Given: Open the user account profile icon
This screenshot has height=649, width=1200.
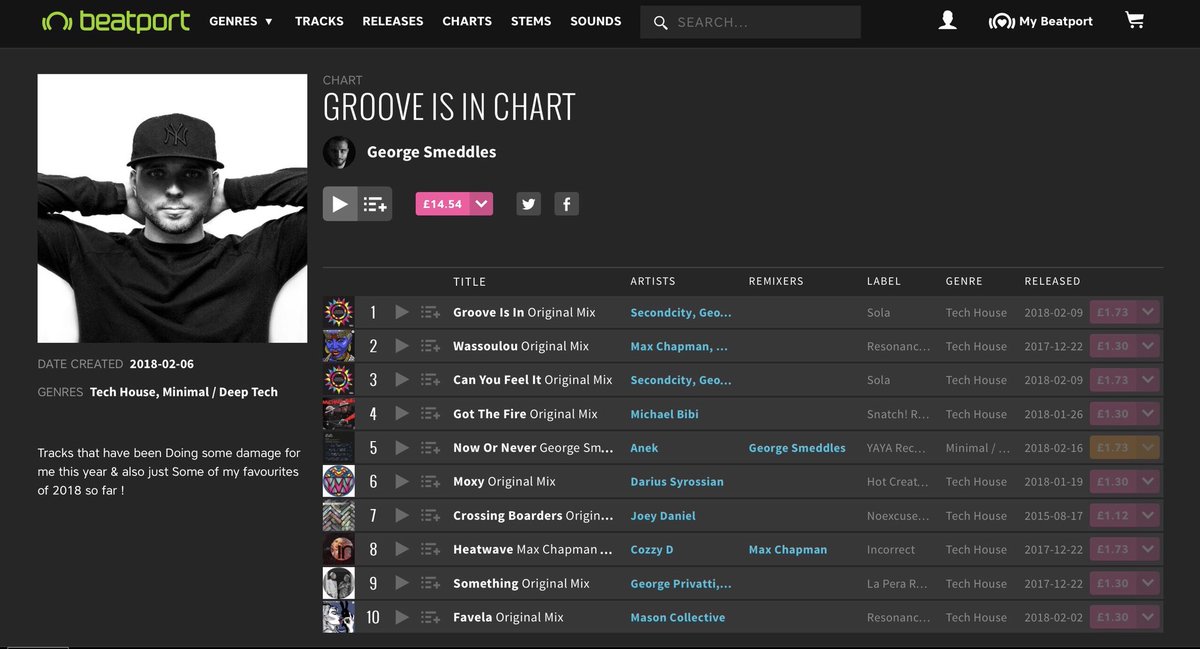Looking at the screenshot, I should tap(947, 19).
